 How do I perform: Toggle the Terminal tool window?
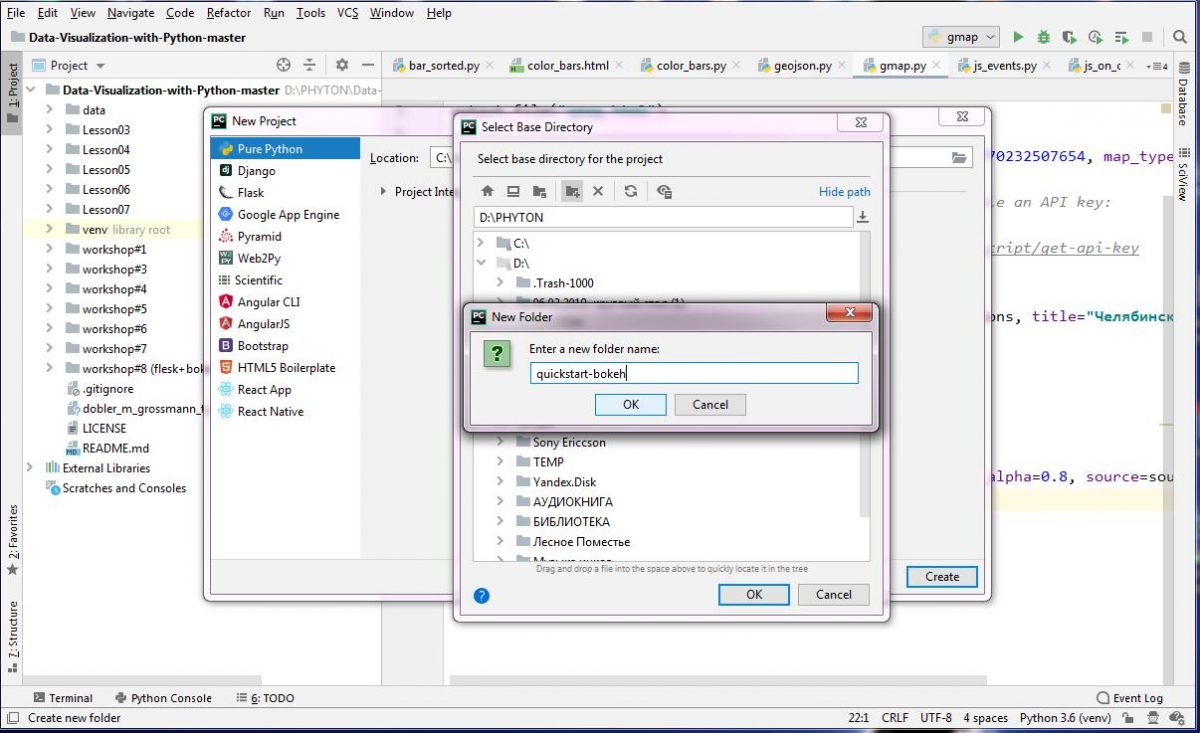pyautogui.click(x=62, y=698)
